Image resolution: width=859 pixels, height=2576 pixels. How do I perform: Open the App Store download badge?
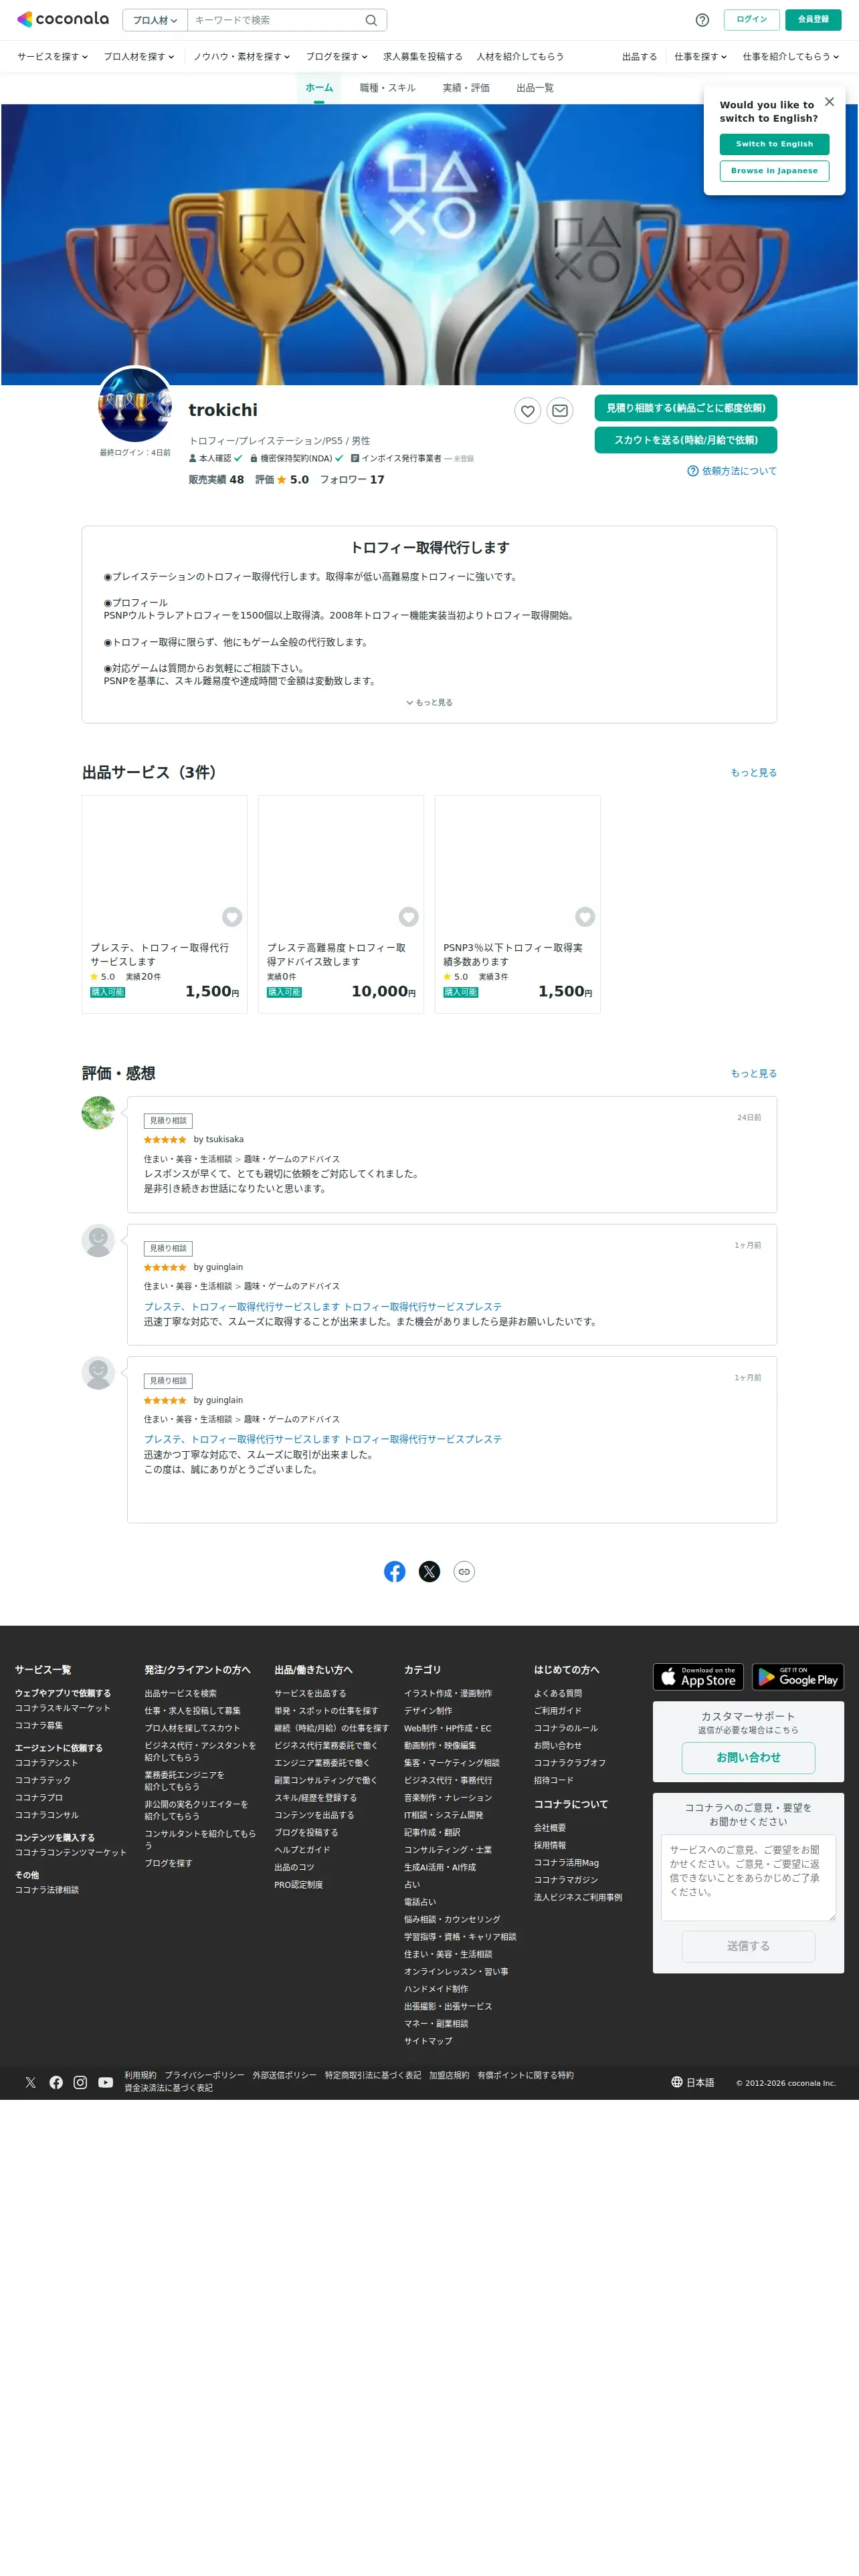click(698, 1676)
